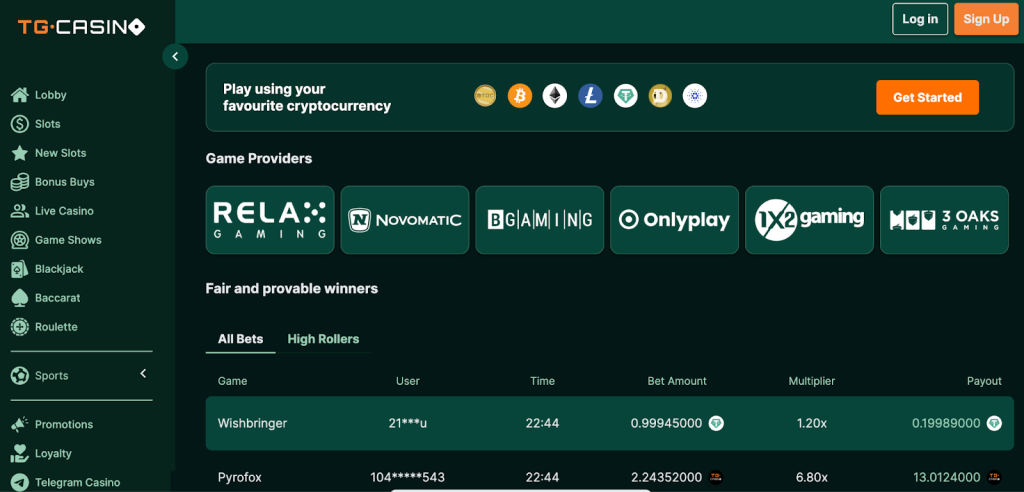1024x492 pixels.
Task: Click the Blackjack cards icon
Action: click(x=20, y=269)
